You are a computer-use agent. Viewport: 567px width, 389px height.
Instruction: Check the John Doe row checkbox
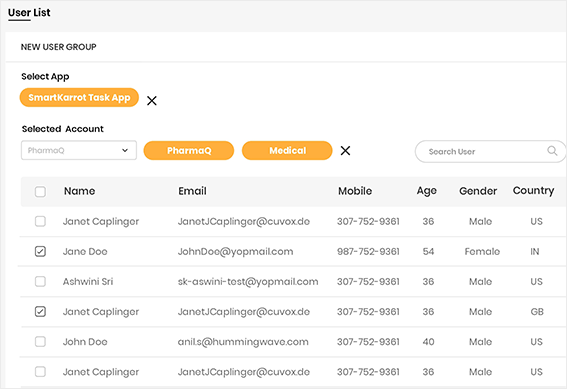40,342
